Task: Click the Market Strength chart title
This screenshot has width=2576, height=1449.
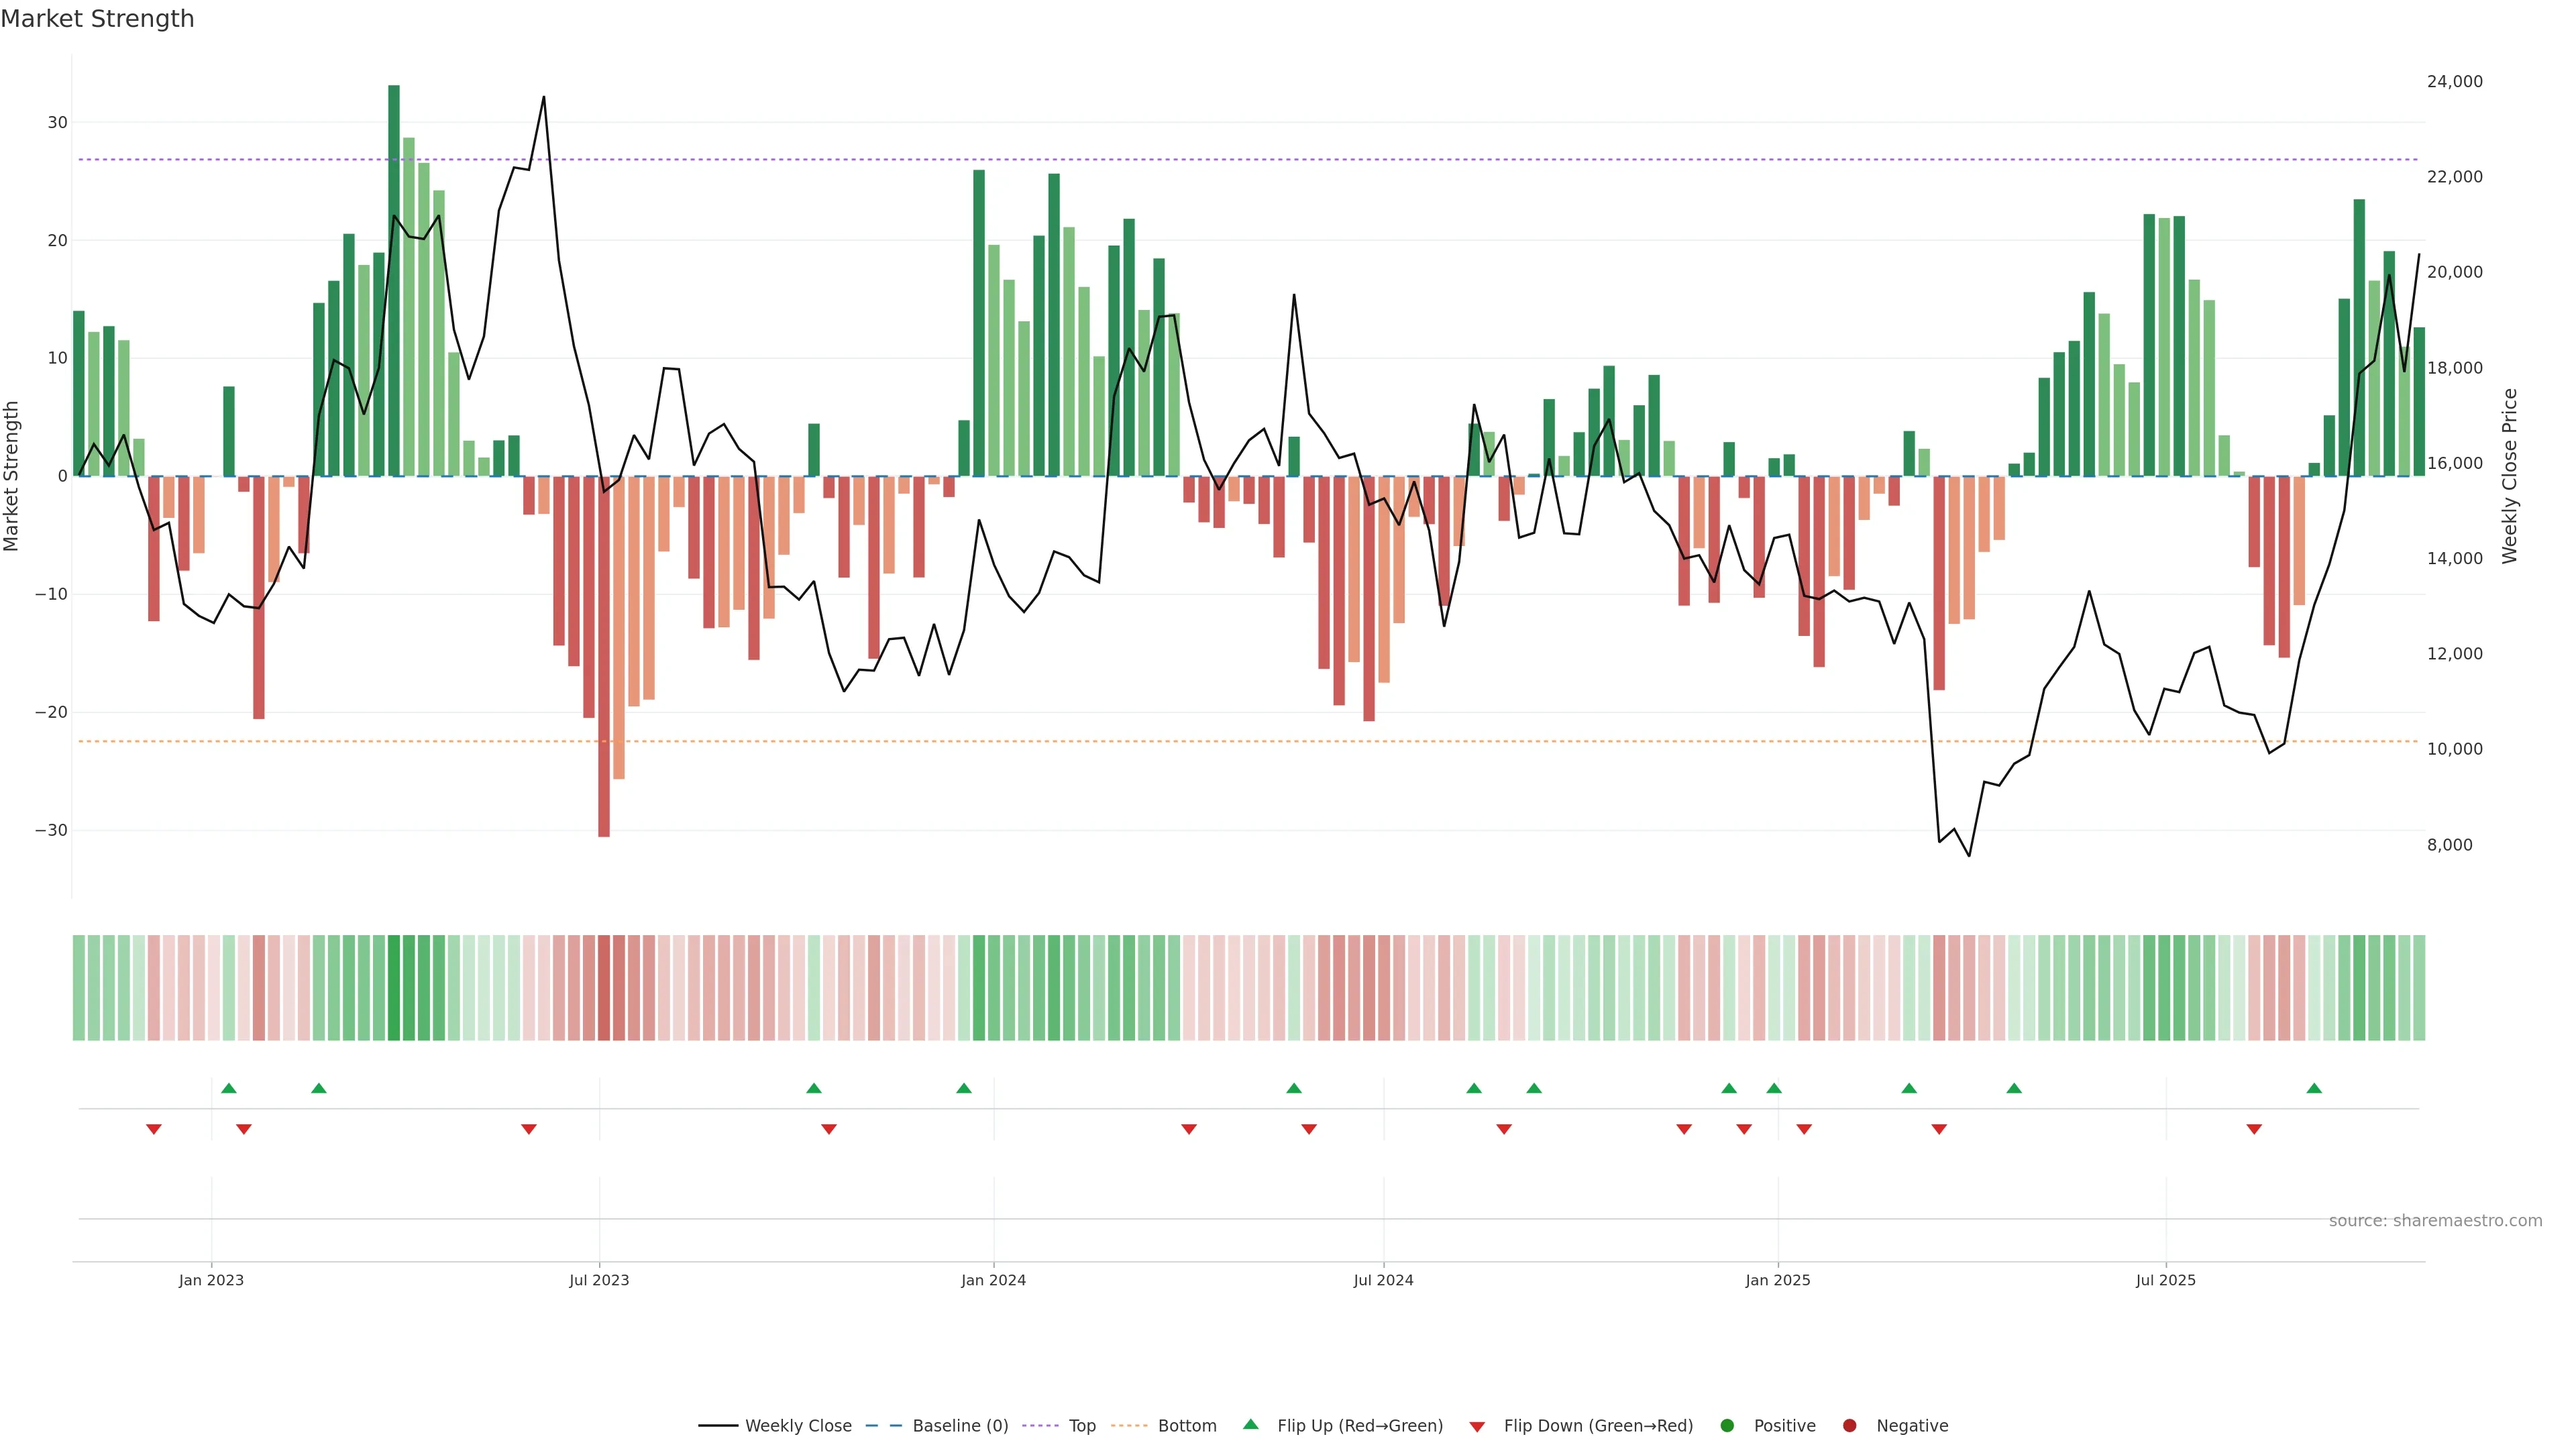Action: point(97,19)
